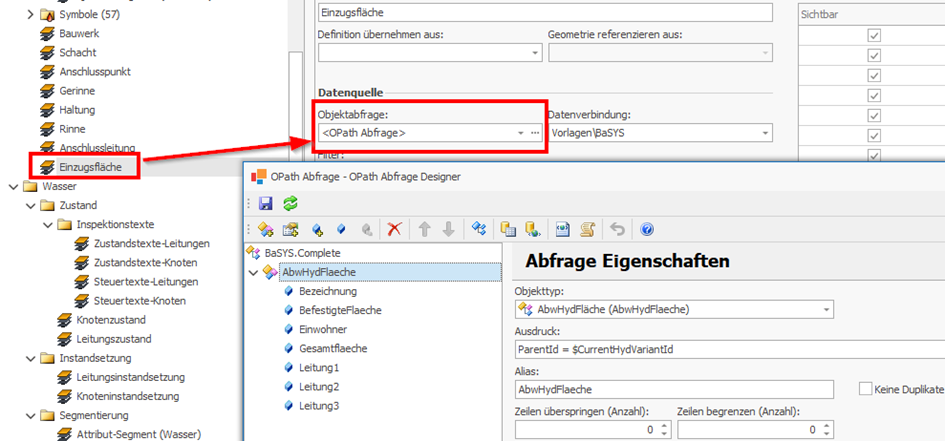Select the Leitung1 attribute node

[319, 368]
